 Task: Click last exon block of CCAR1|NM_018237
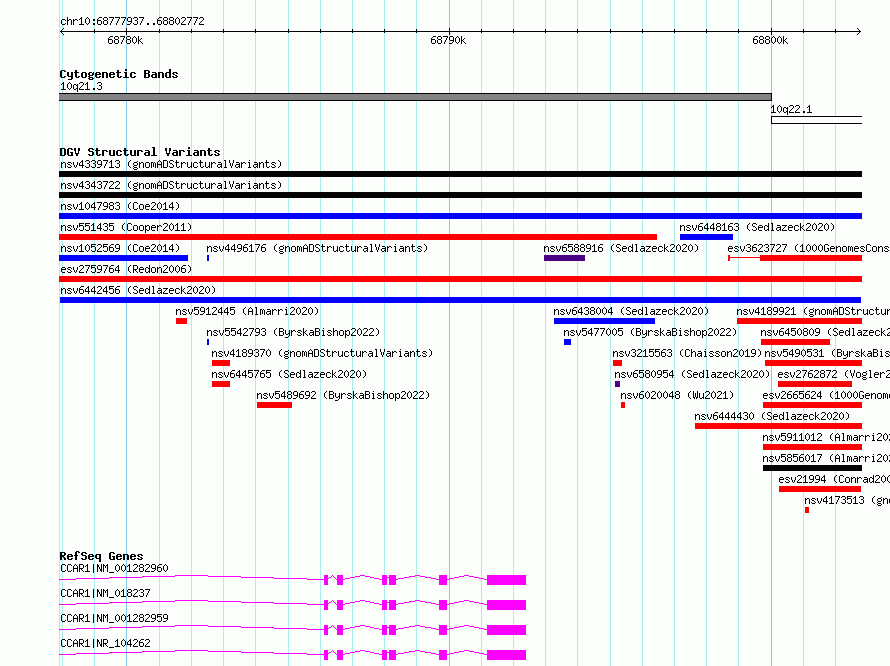pyautogui.click(x=506, y=605)
